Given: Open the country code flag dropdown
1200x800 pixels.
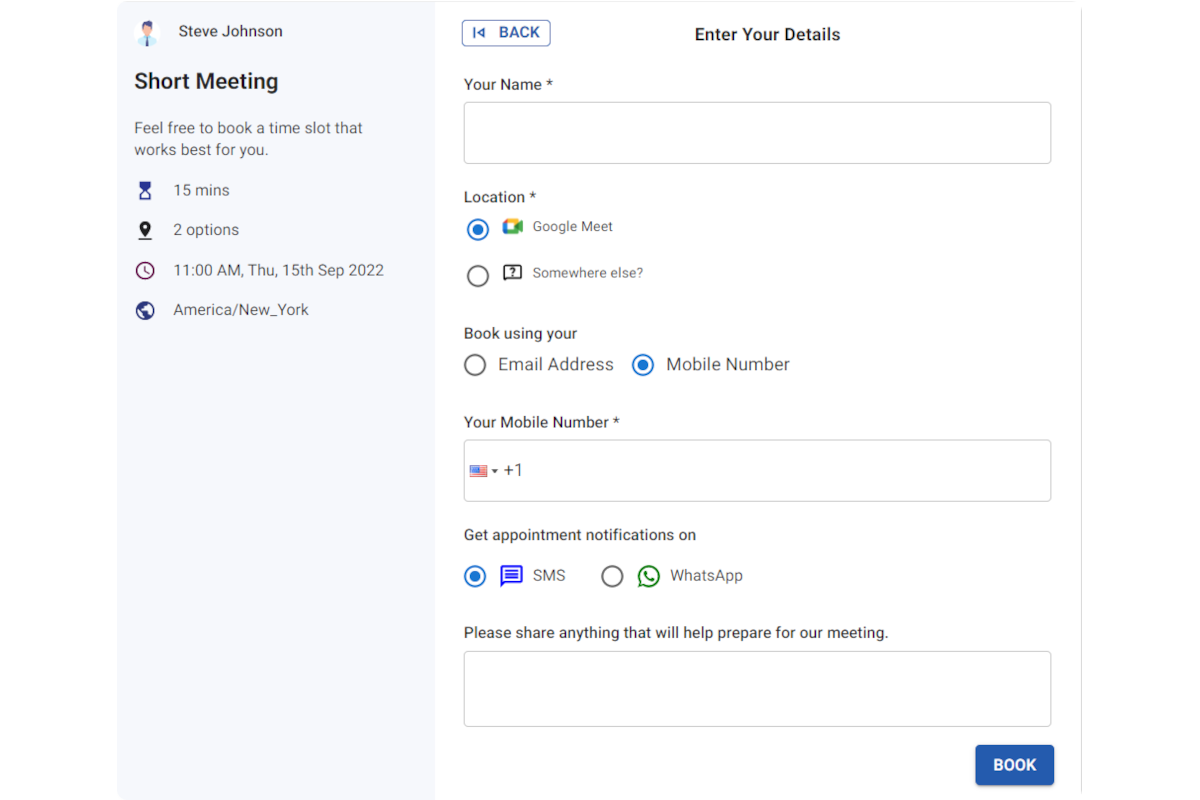Looking at the screenshot, I should 484,471.
